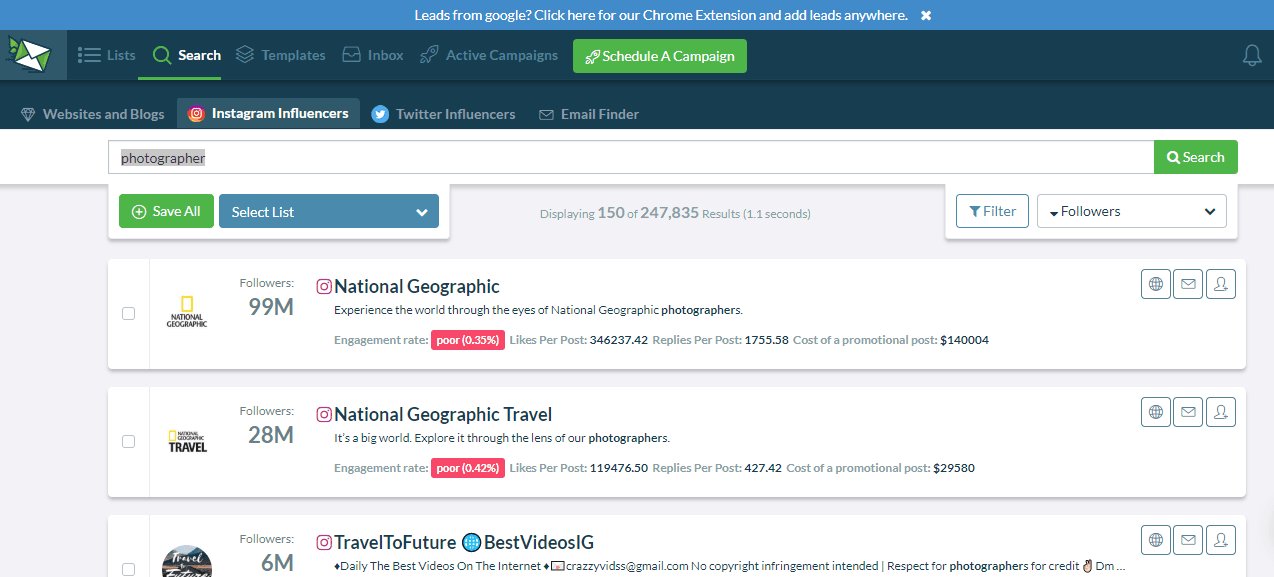This screenshot has height=577, width=1274.
Task: Select the National Geographic Travel checkbox
Action: pyautogui.click(x=128, y=441)
